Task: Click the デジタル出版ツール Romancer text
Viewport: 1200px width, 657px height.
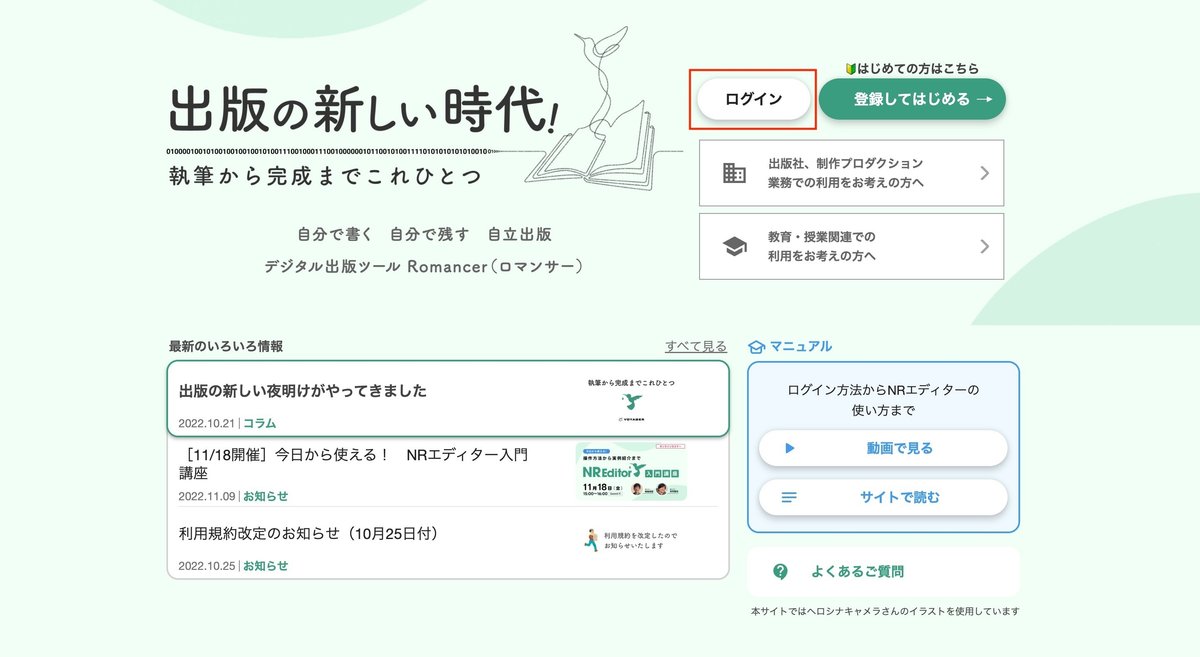Action: click(x=424, y=267)
